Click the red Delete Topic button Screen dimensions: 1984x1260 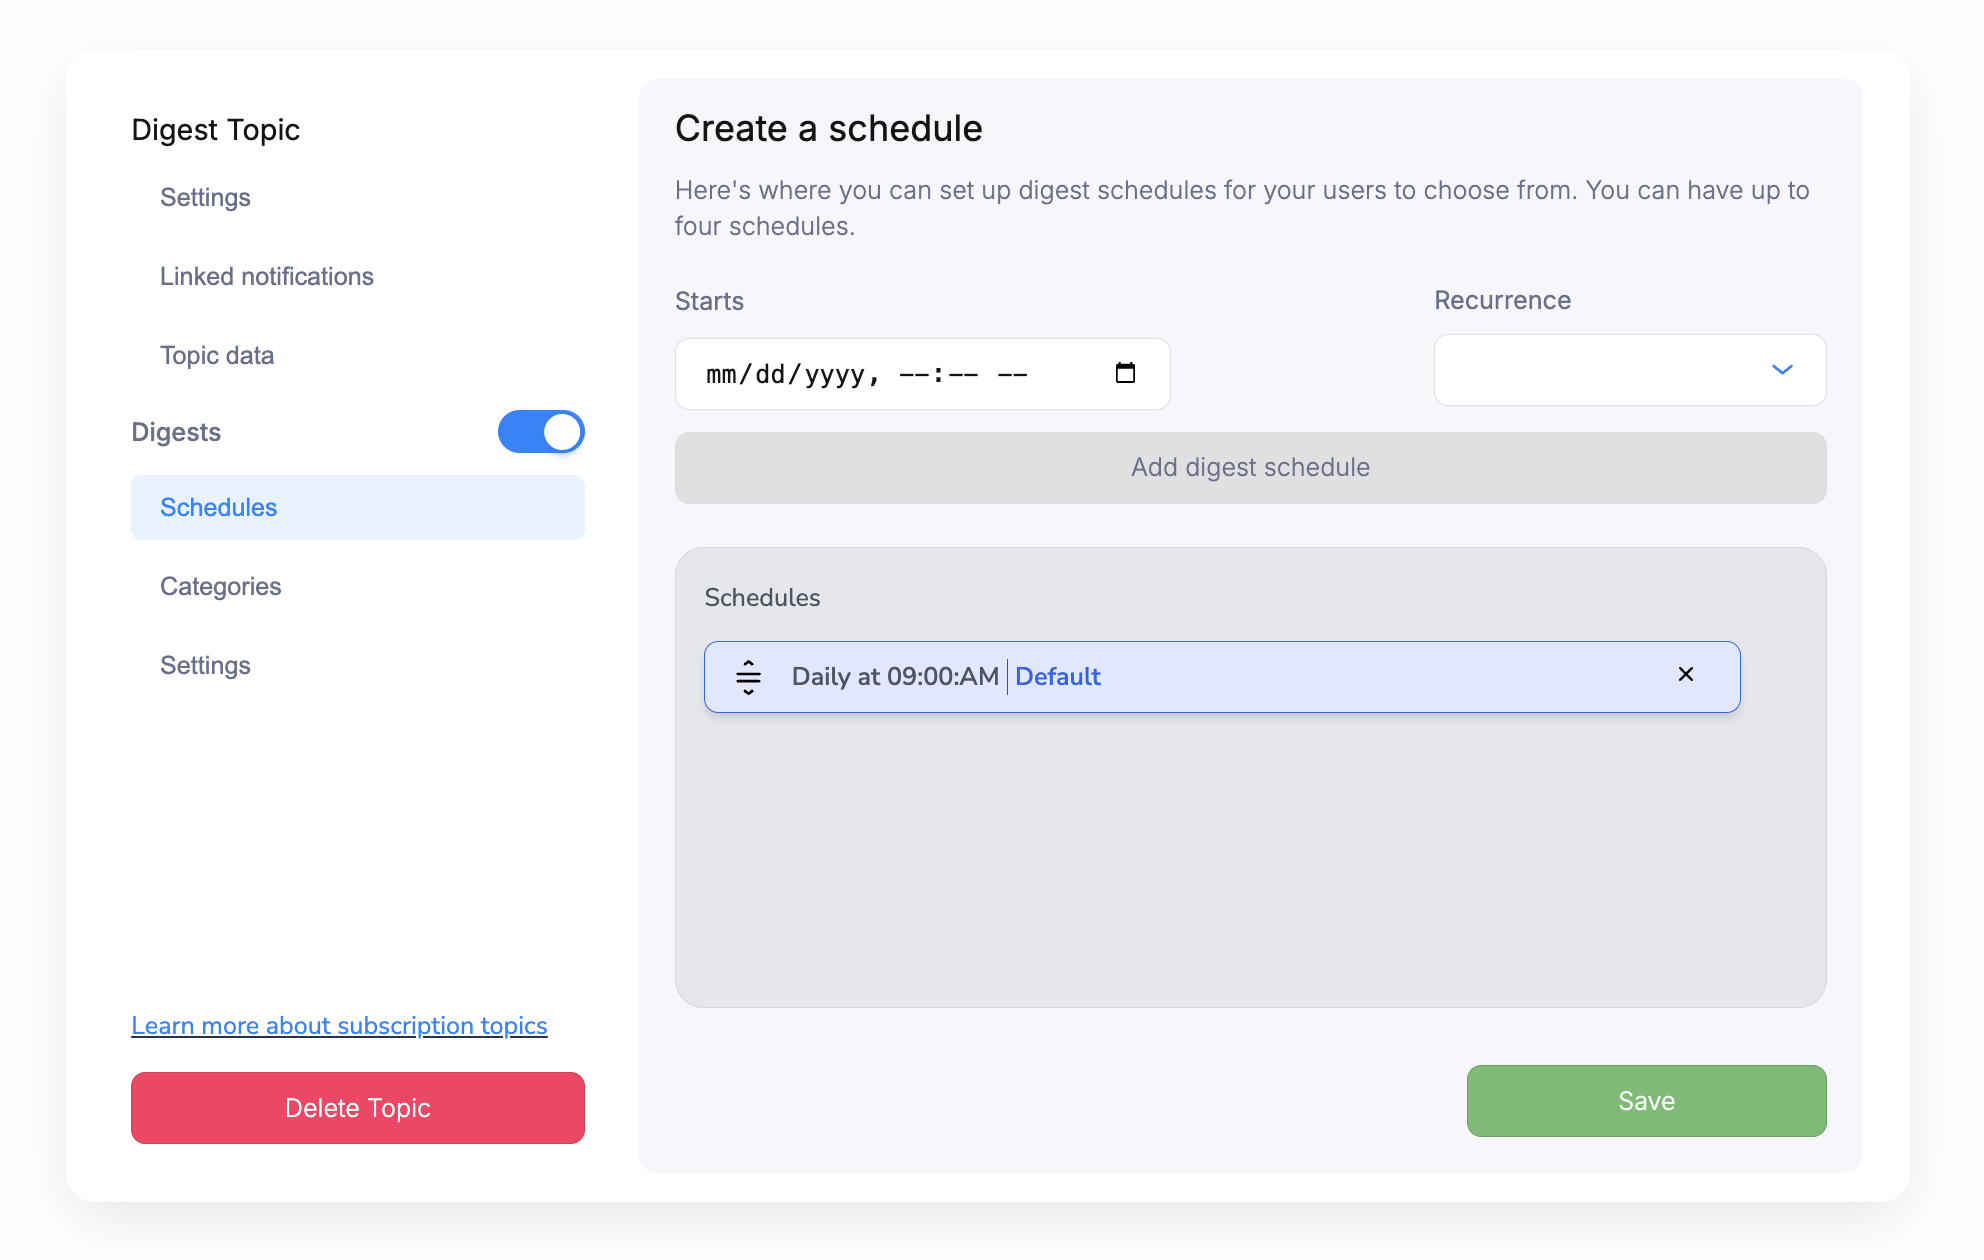tap(357, 1108)
